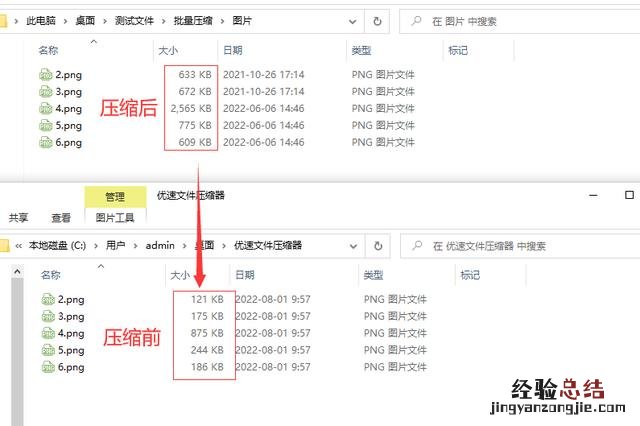
Task: Open the 图片工具 ribbon tab
Action: click(115, 217)
